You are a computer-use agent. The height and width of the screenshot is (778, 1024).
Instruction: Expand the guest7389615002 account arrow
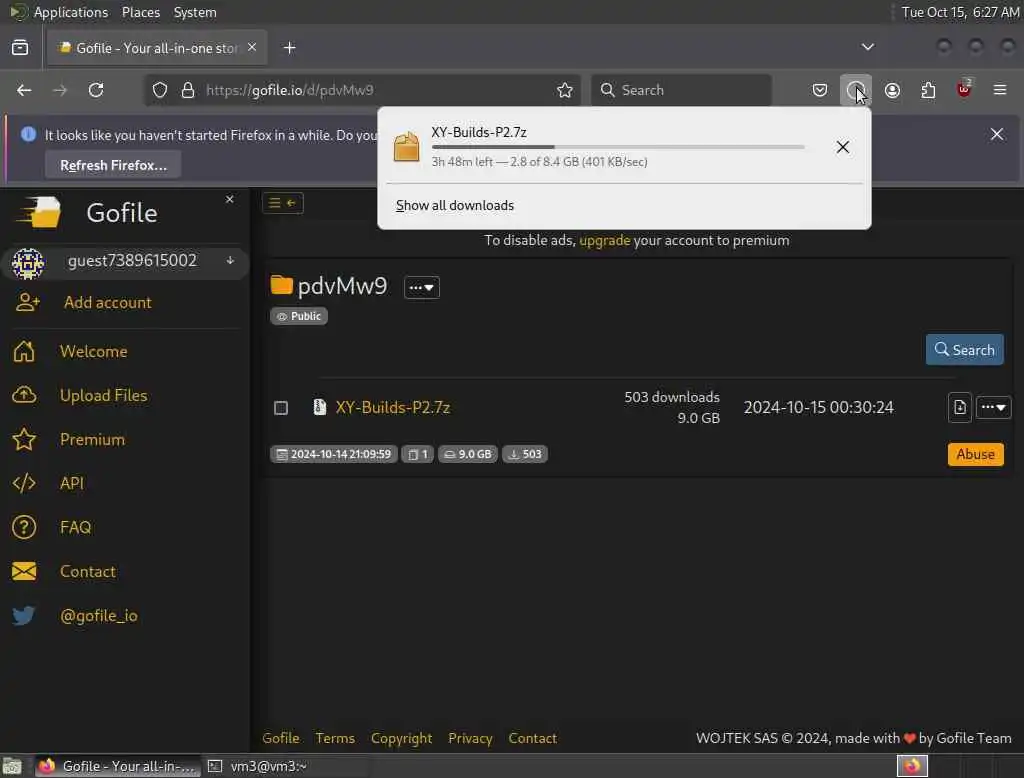click(231, 261)
